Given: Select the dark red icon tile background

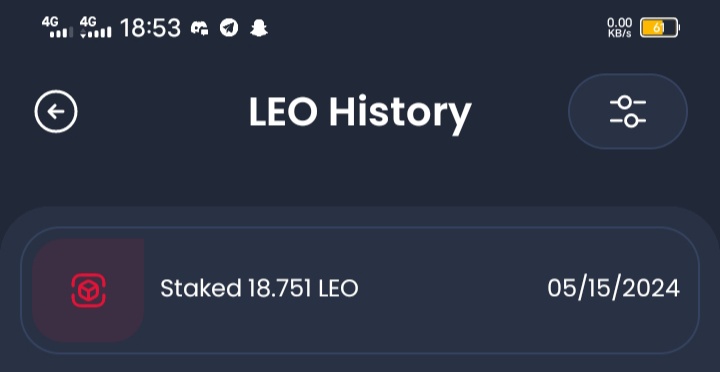Looking at the screenshot, I should pyautogui.click(x=88, y=290).
